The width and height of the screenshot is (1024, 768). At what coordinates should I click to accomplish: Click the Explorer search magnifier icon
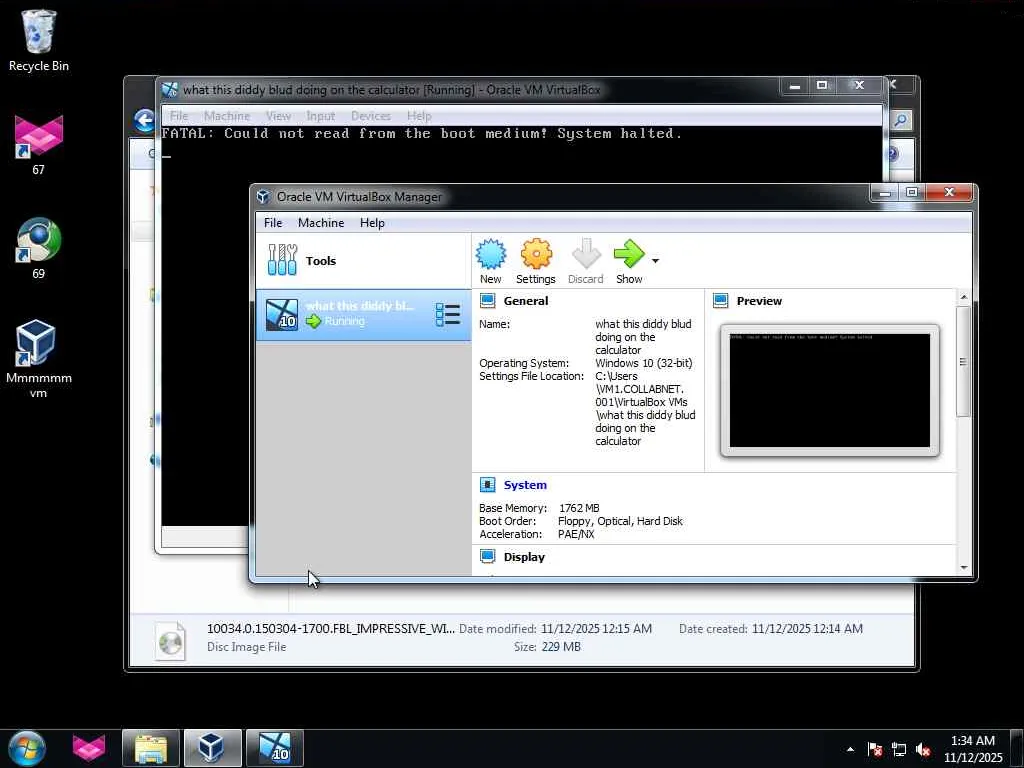pos(901,120)
